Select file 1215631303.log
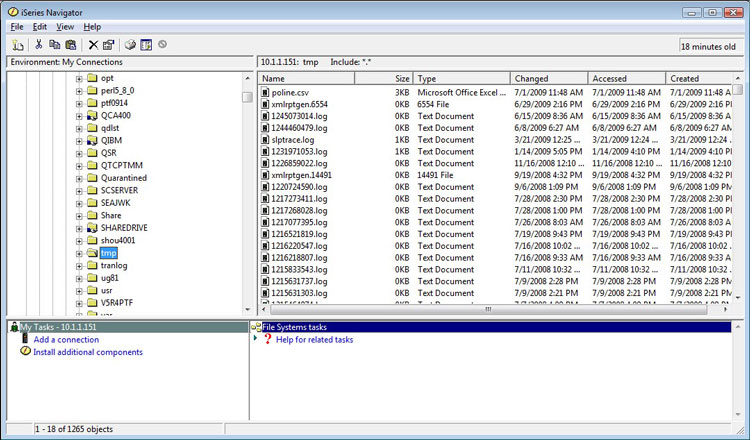The image size is (750, 440). tap(299, 293)
